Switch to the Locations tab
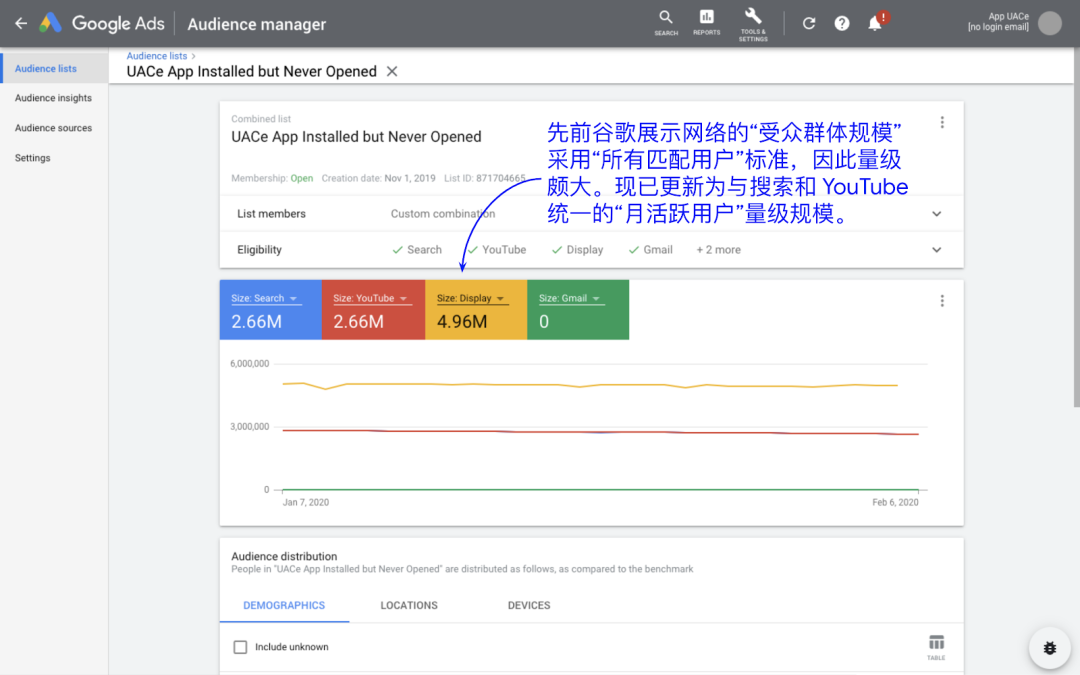Screen dimensions: 1080x675 tap(409, 605)
